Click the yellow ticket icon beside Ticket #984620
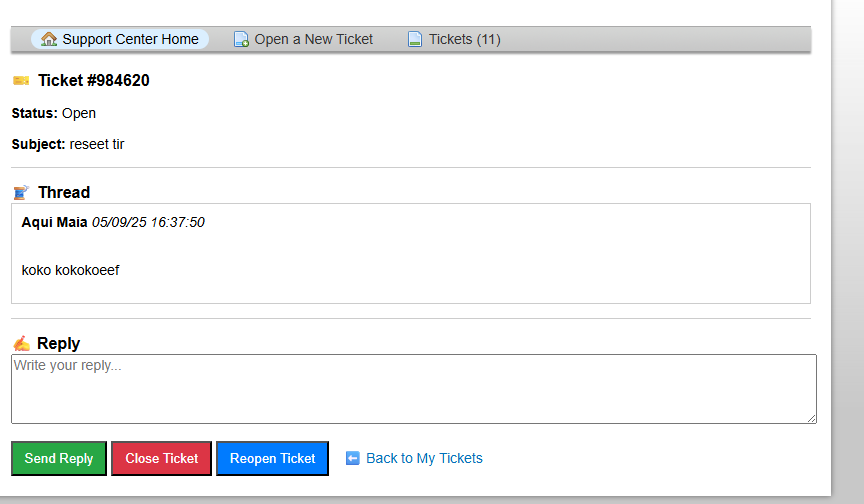Screen dimensions: 864x504 click(x=21, y=80)
